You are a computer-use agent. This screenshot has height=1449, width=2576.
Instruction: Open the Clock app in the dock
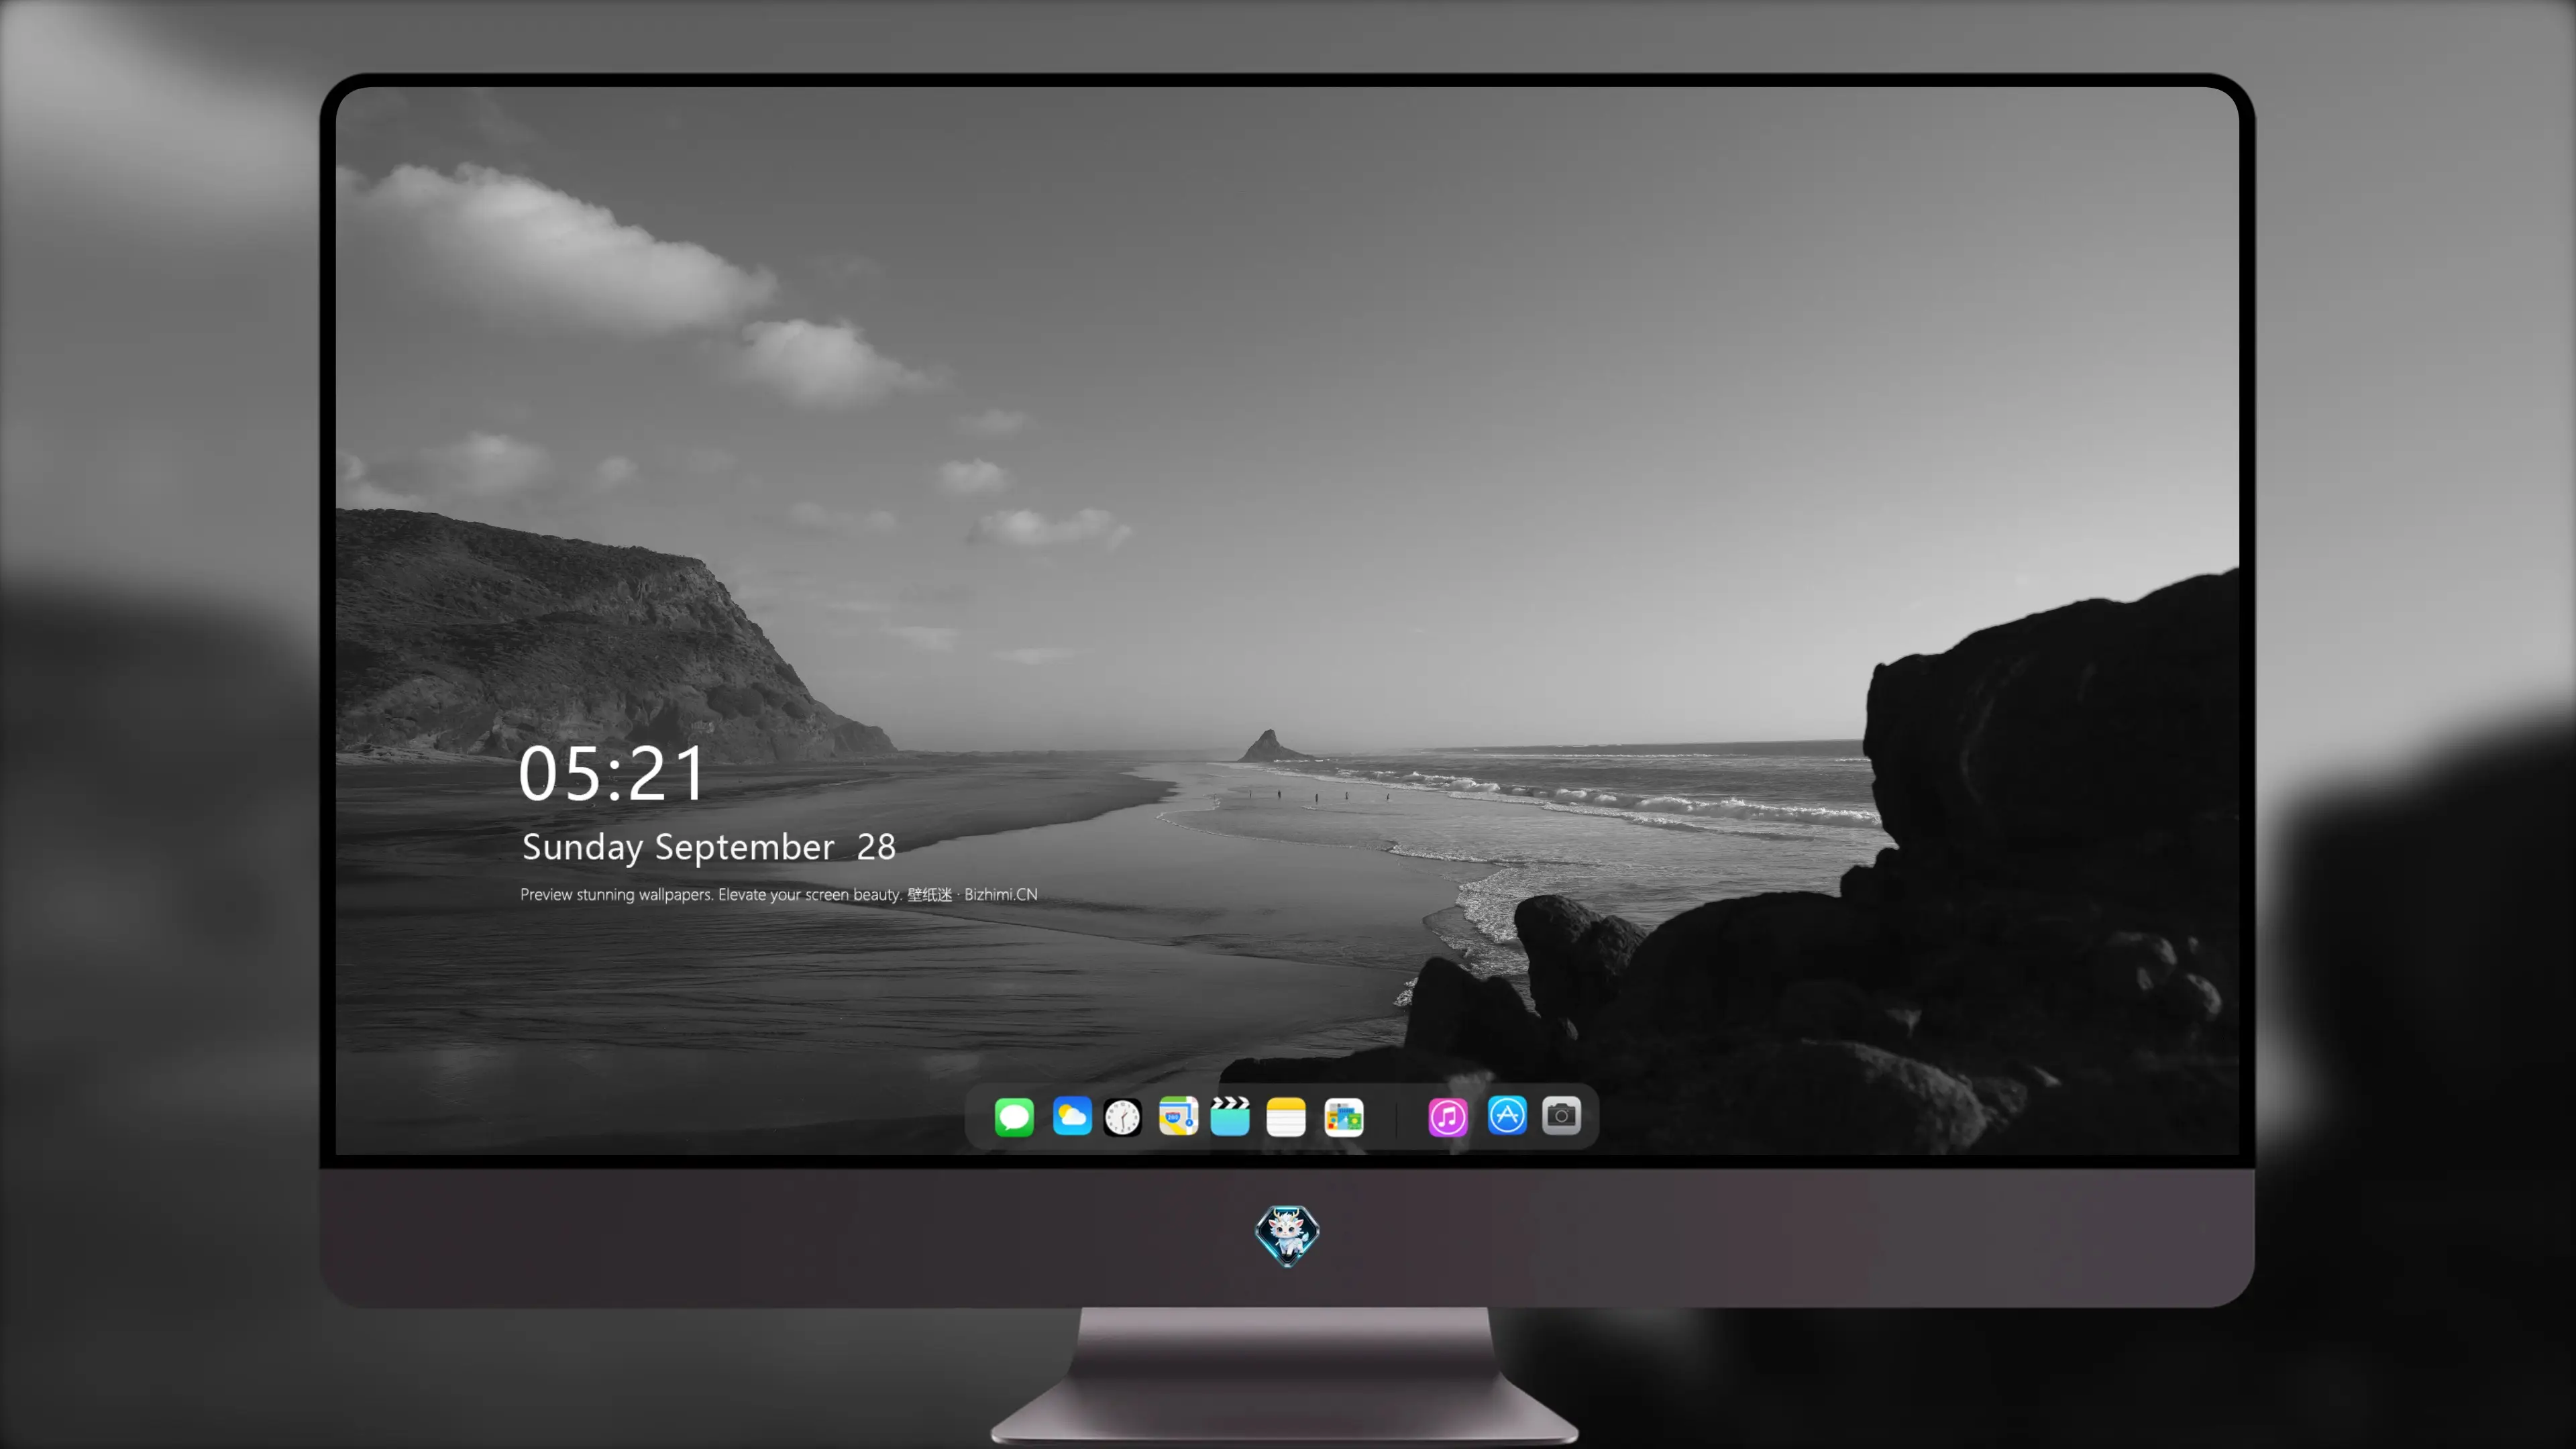(x=1122, y=1117)
